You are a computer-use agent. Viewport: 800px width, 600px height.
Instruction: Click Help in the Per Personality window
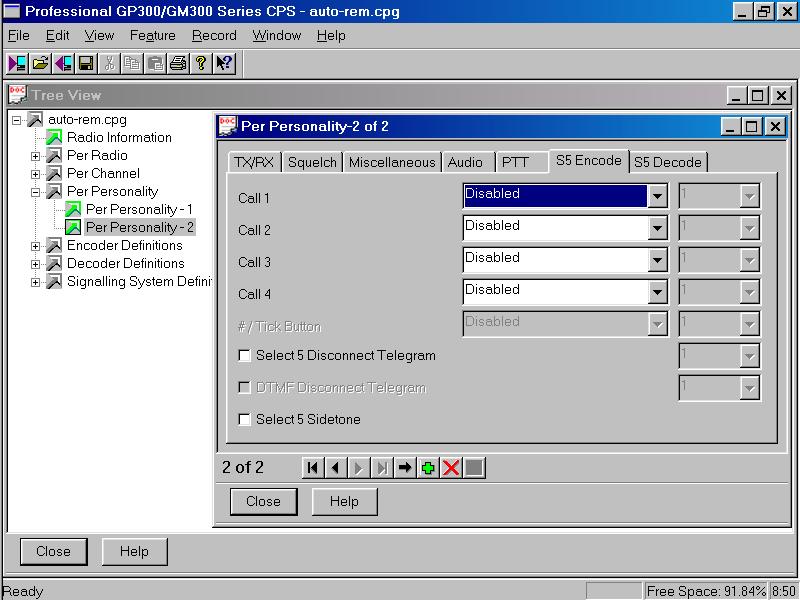(x=344, y=502)
